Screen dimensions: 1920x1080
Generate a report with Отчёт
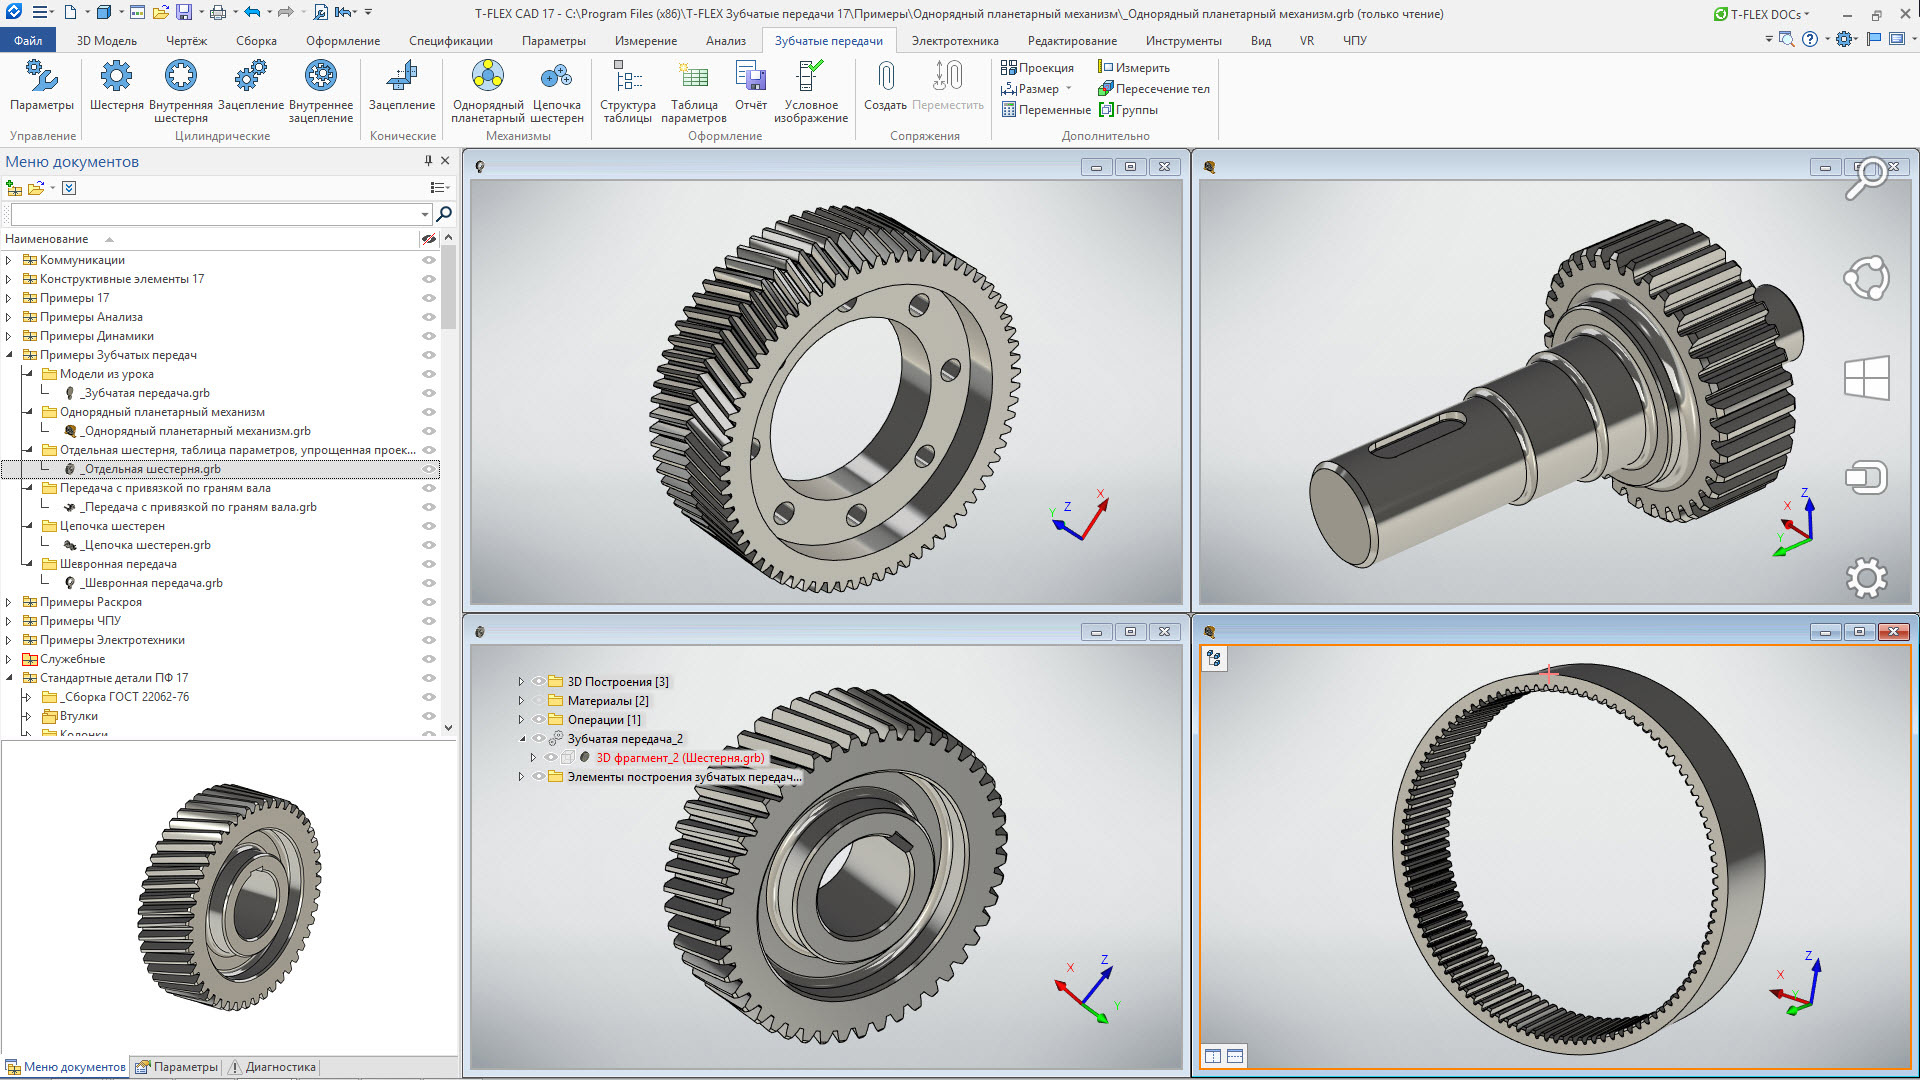[751, 86]
